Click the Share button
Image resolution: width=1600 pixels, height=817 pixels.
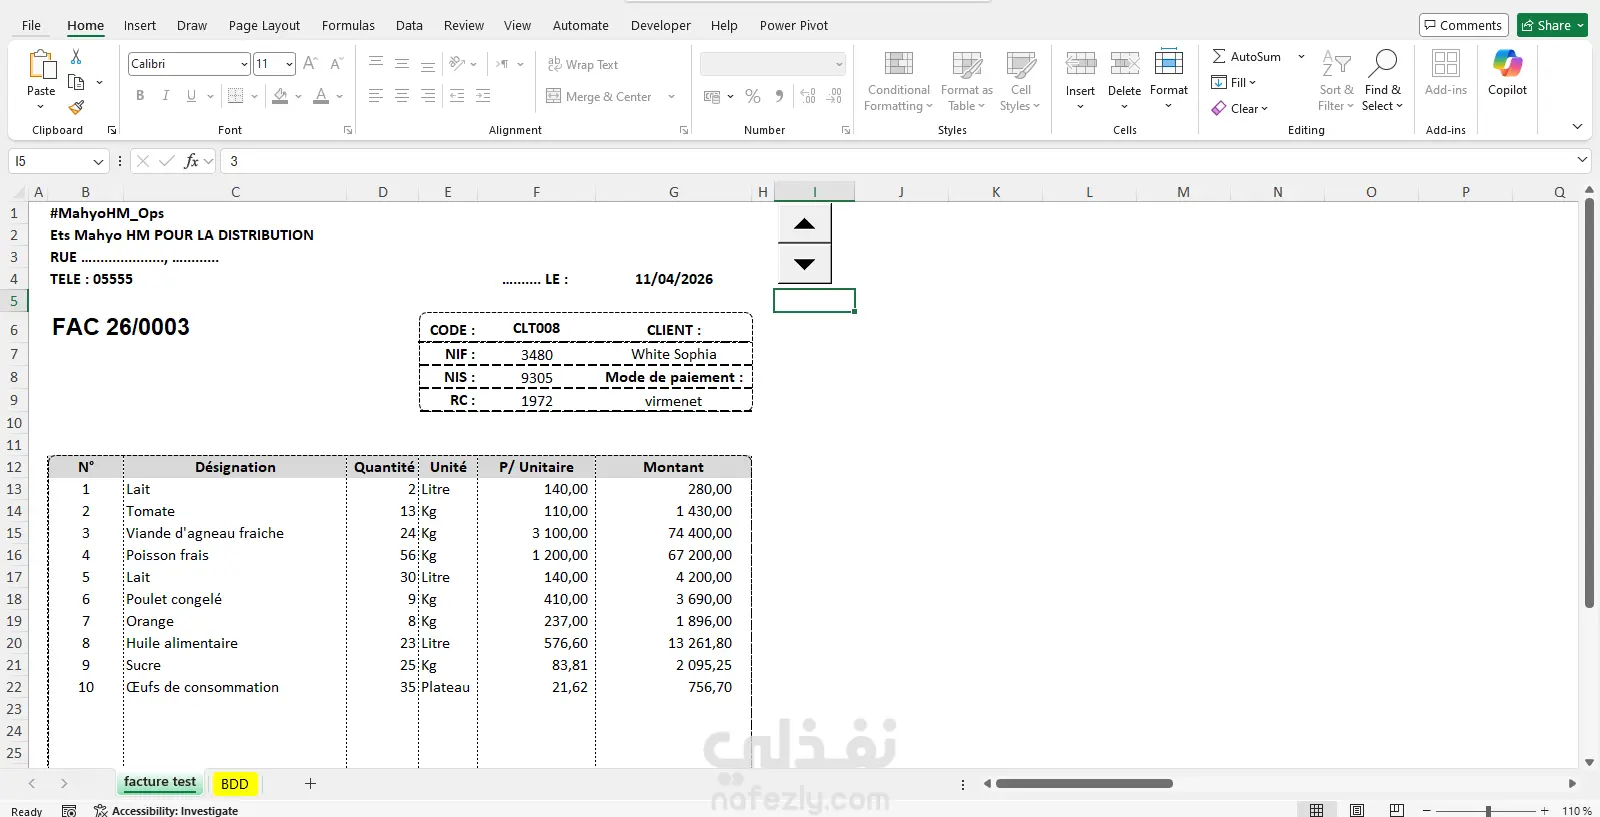pos(1552,25)
